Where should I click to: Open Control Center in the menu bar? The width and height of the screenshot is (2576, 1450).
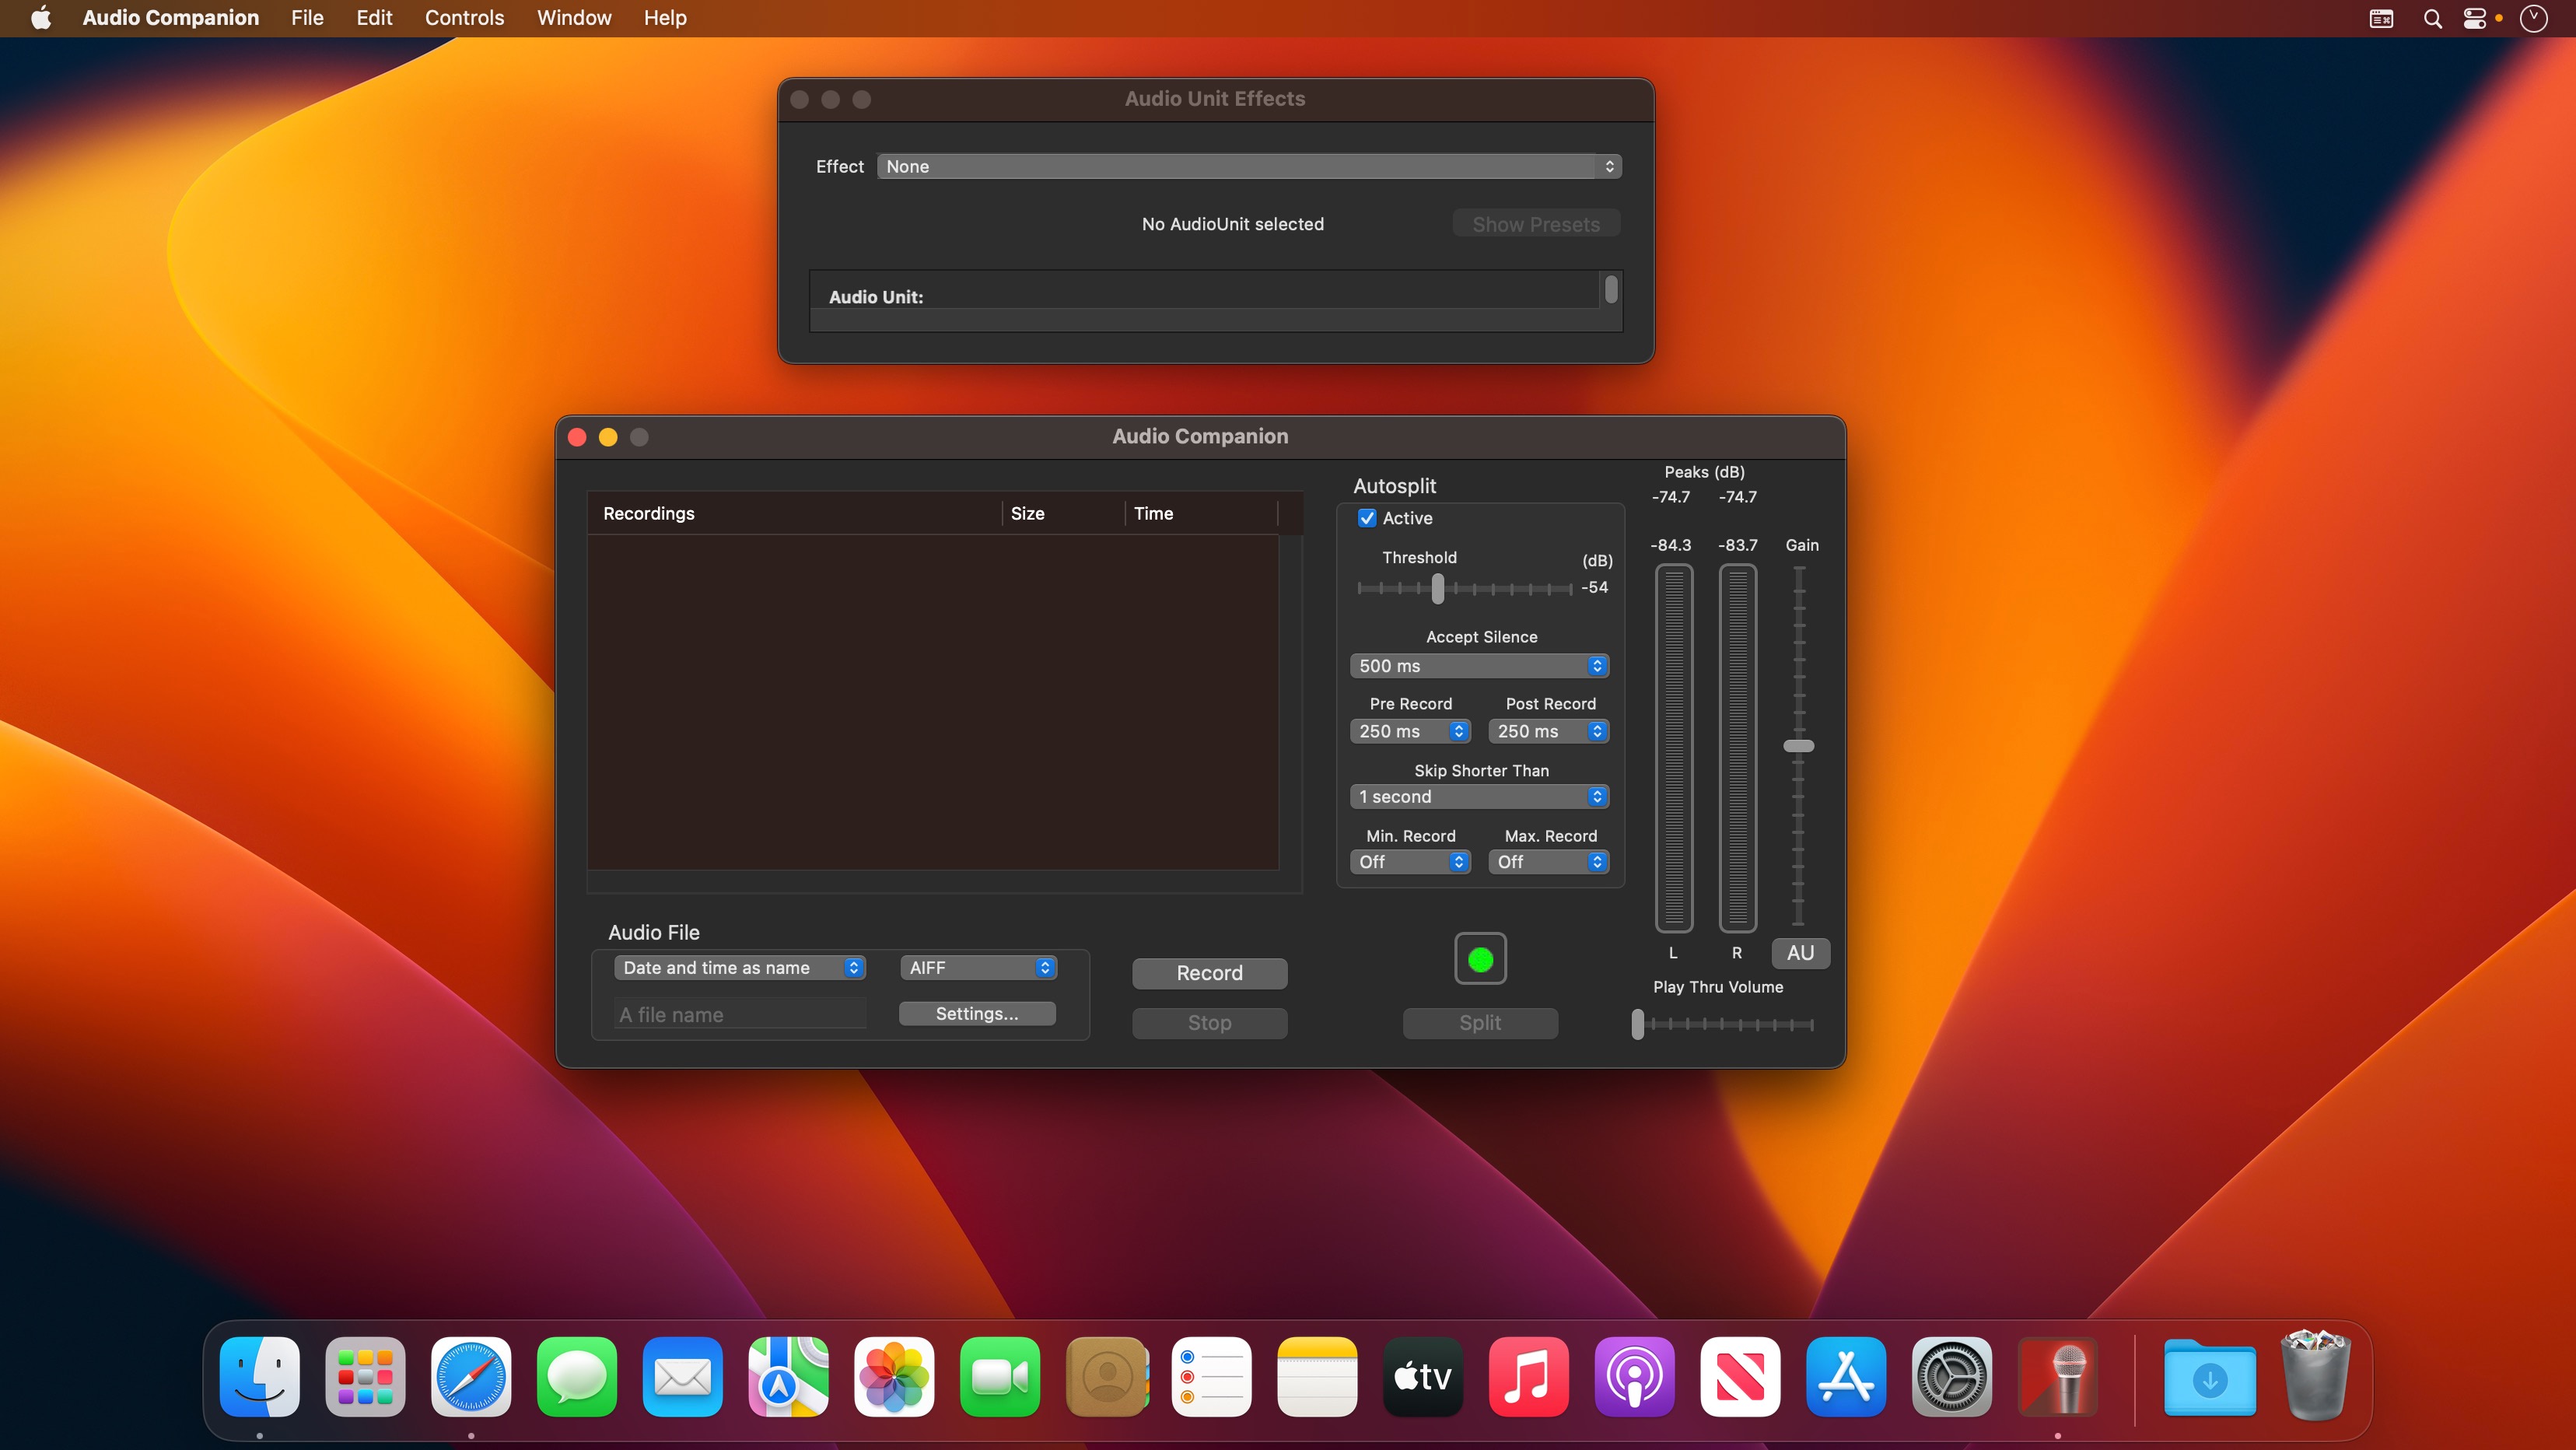[x=2475, y=18]
